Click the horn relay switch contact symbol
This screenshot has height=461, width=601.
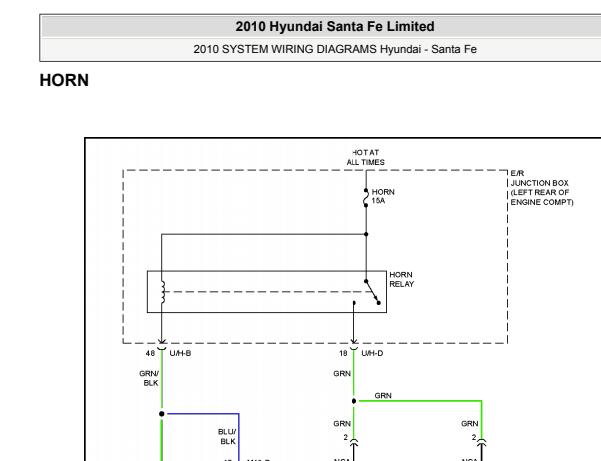pos(372,292)
